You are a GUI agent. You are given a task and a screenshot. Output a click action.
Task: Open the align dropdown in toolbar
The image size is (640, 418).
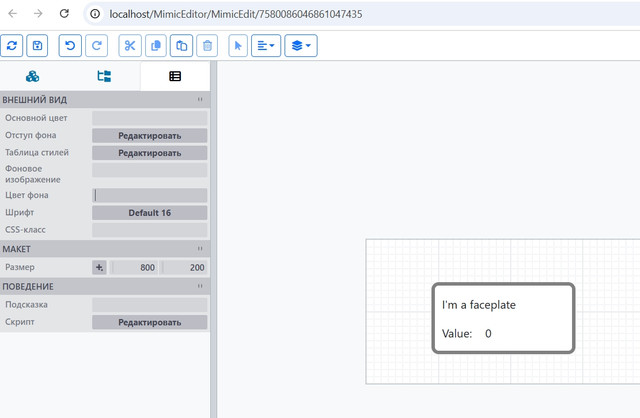pos(266,45)
